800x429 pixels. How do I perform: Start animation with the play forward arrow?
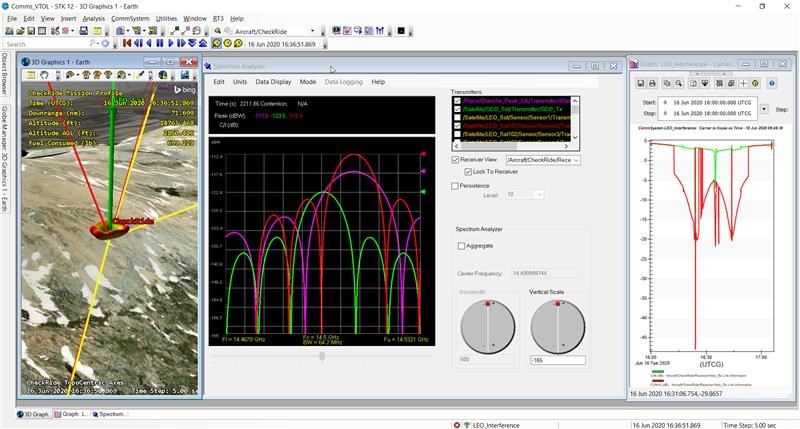[x=170, y=44]
